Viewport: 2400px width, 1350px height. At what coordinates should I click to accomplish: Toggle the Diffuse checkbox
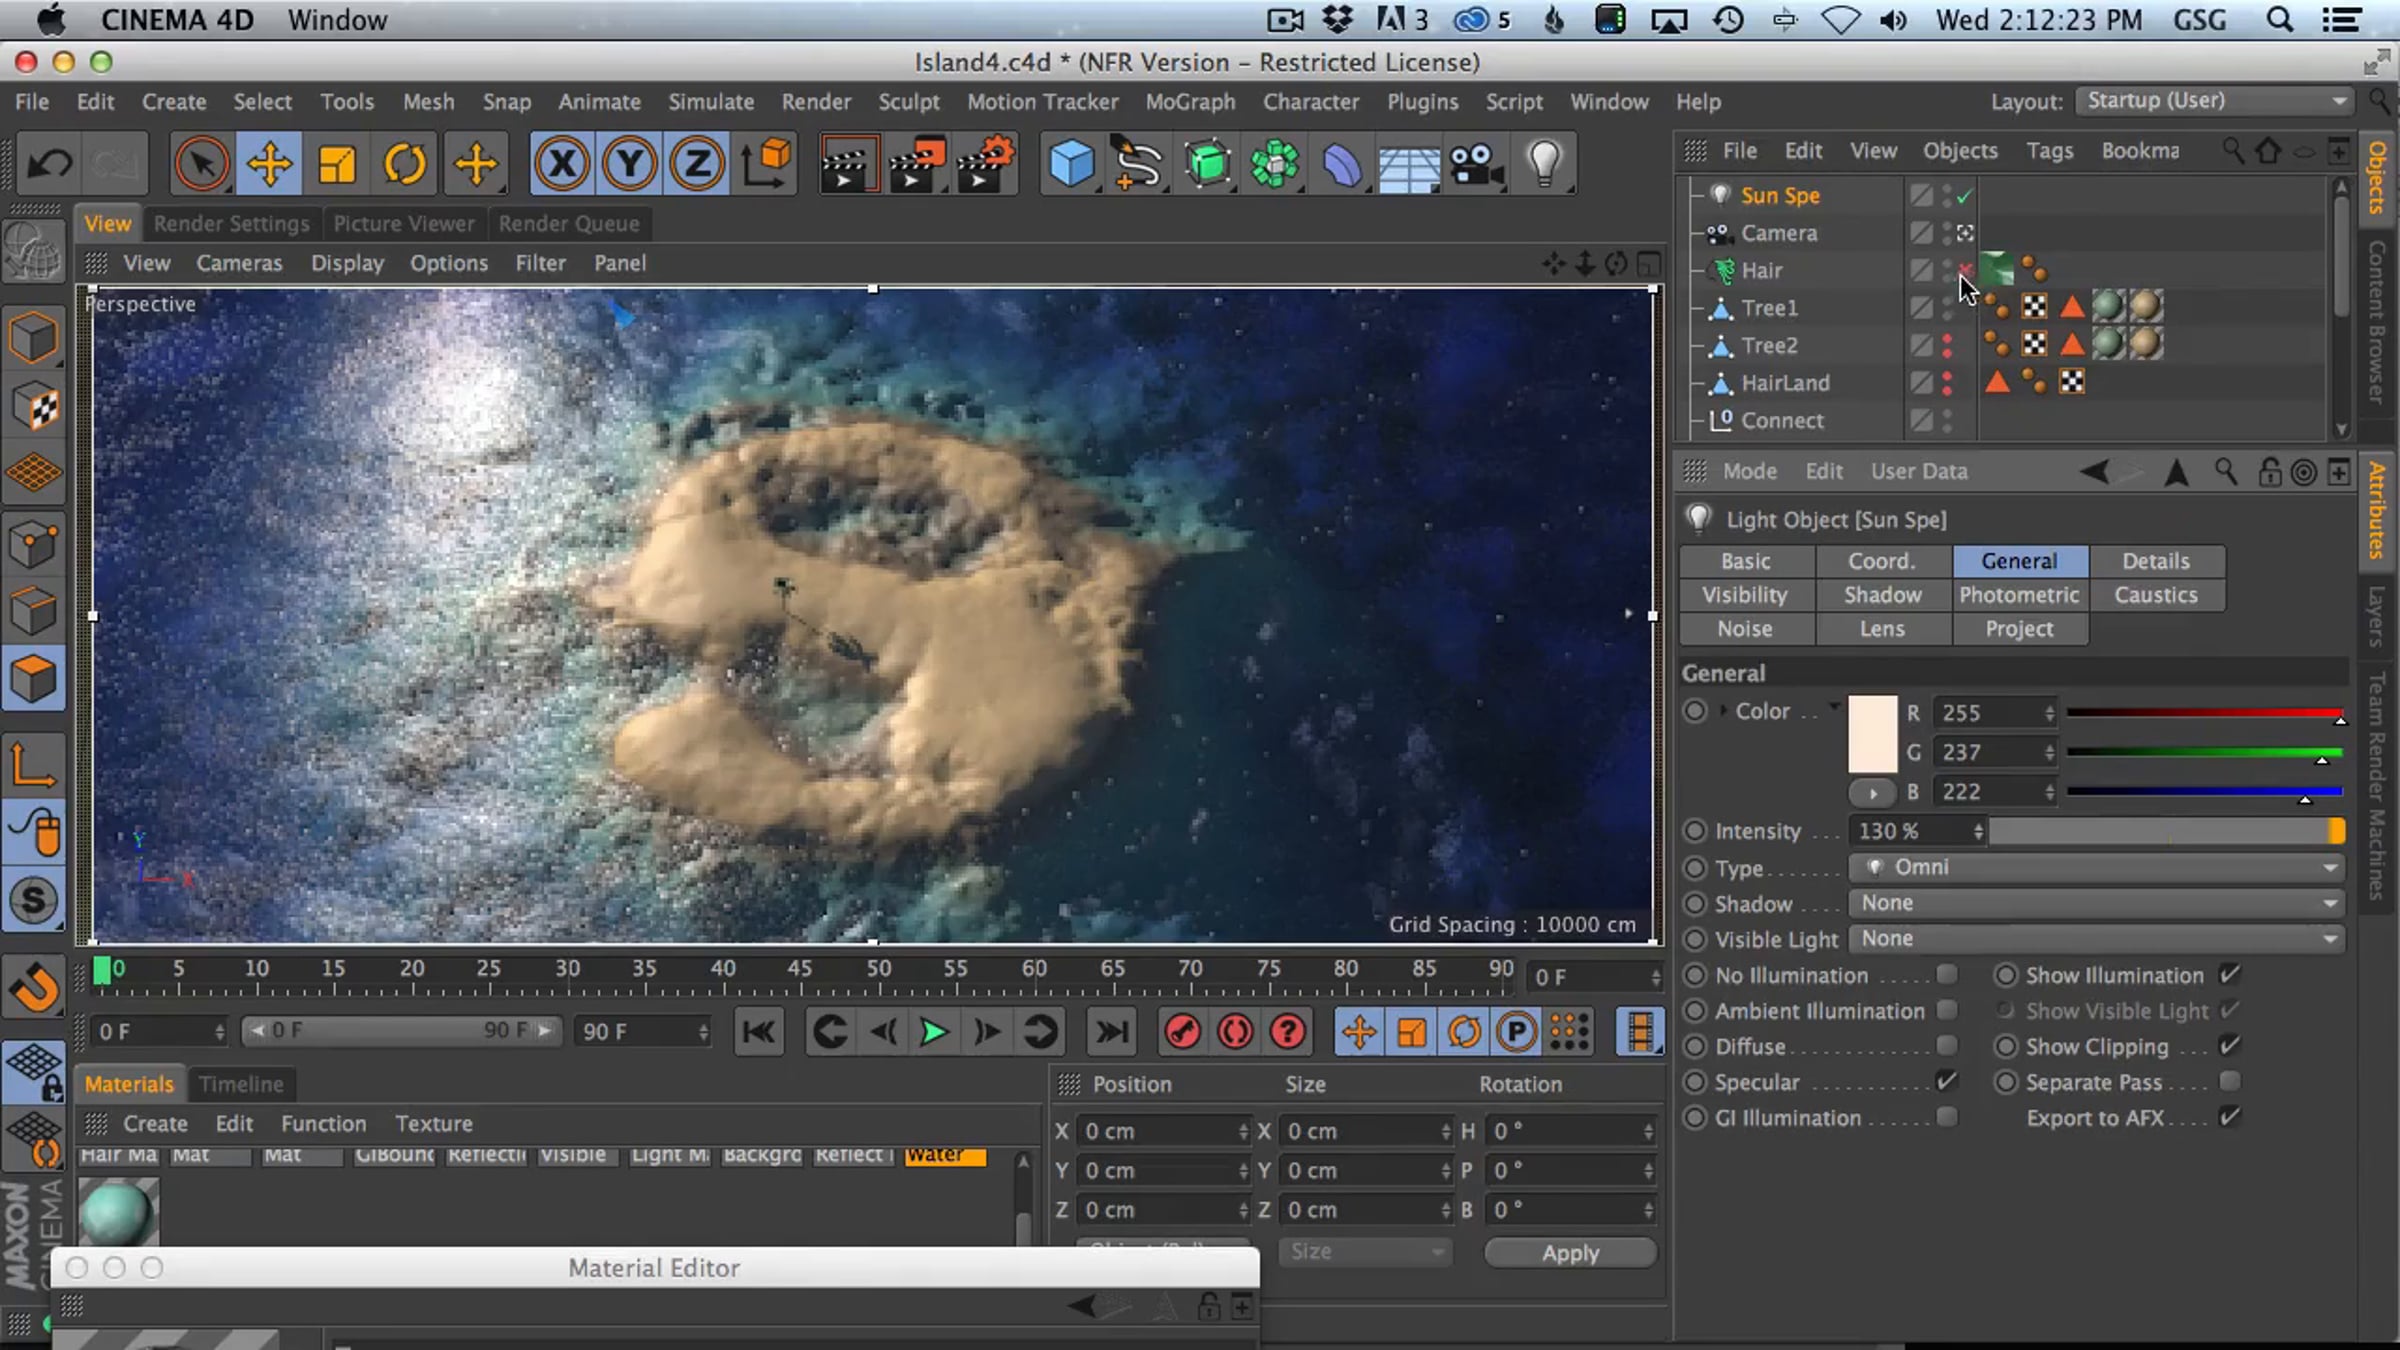pos(1946,1046)
